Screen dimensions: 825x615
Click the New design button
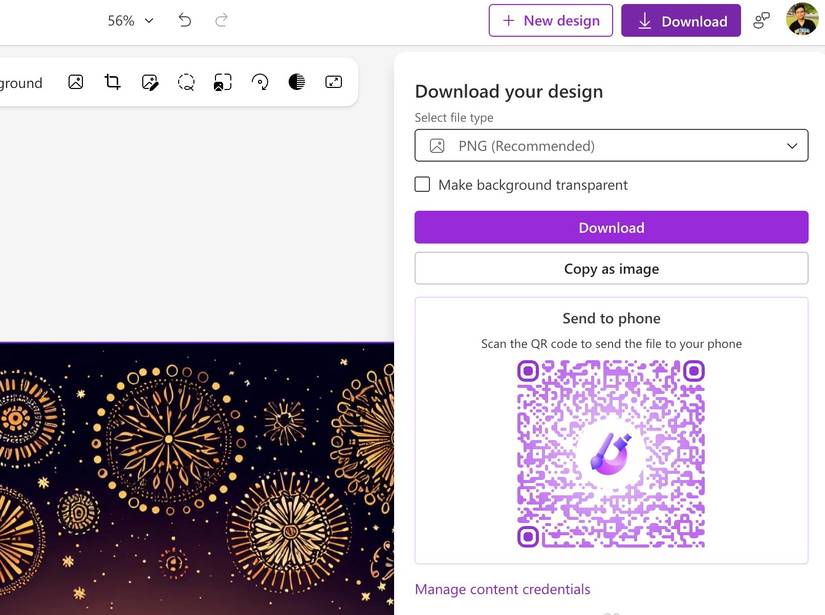pyautogui.click(x=550, y=20)
